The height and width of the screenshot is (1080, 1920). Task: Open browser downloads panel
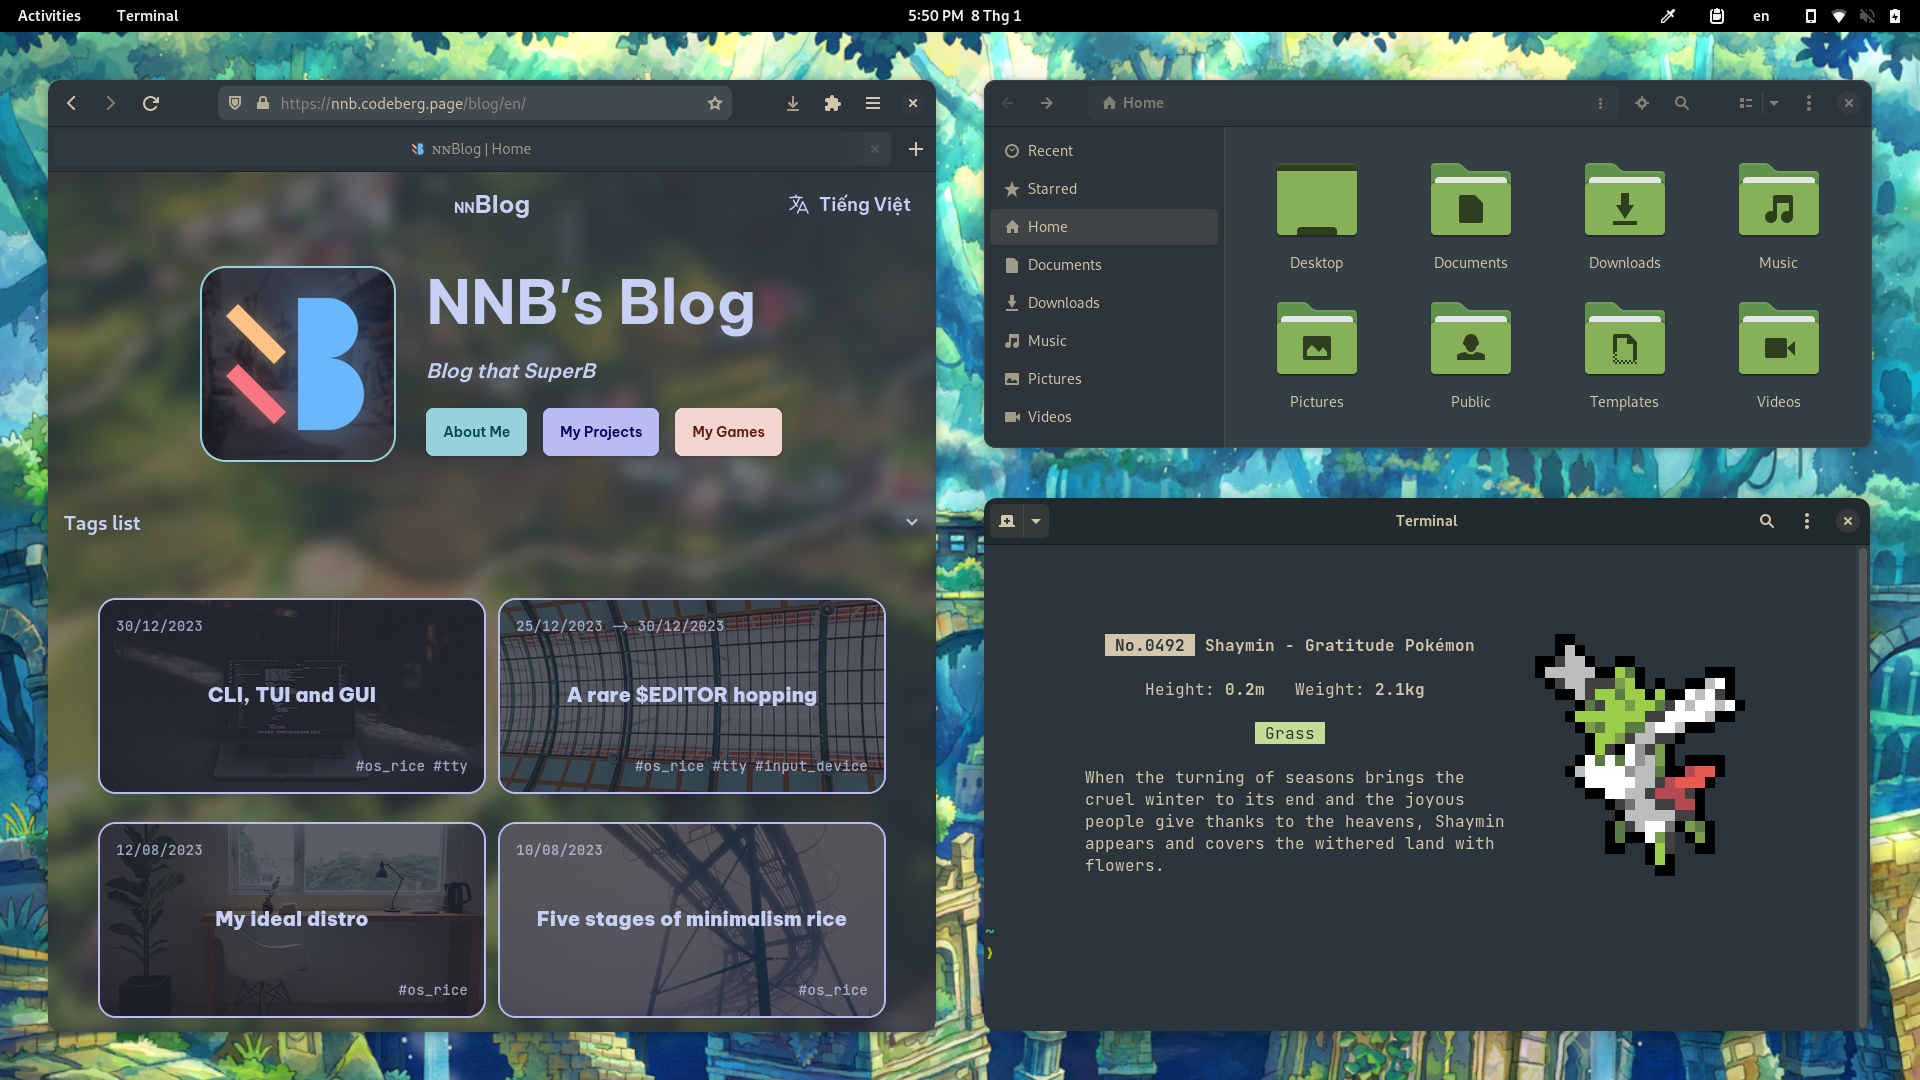[793, 103]
